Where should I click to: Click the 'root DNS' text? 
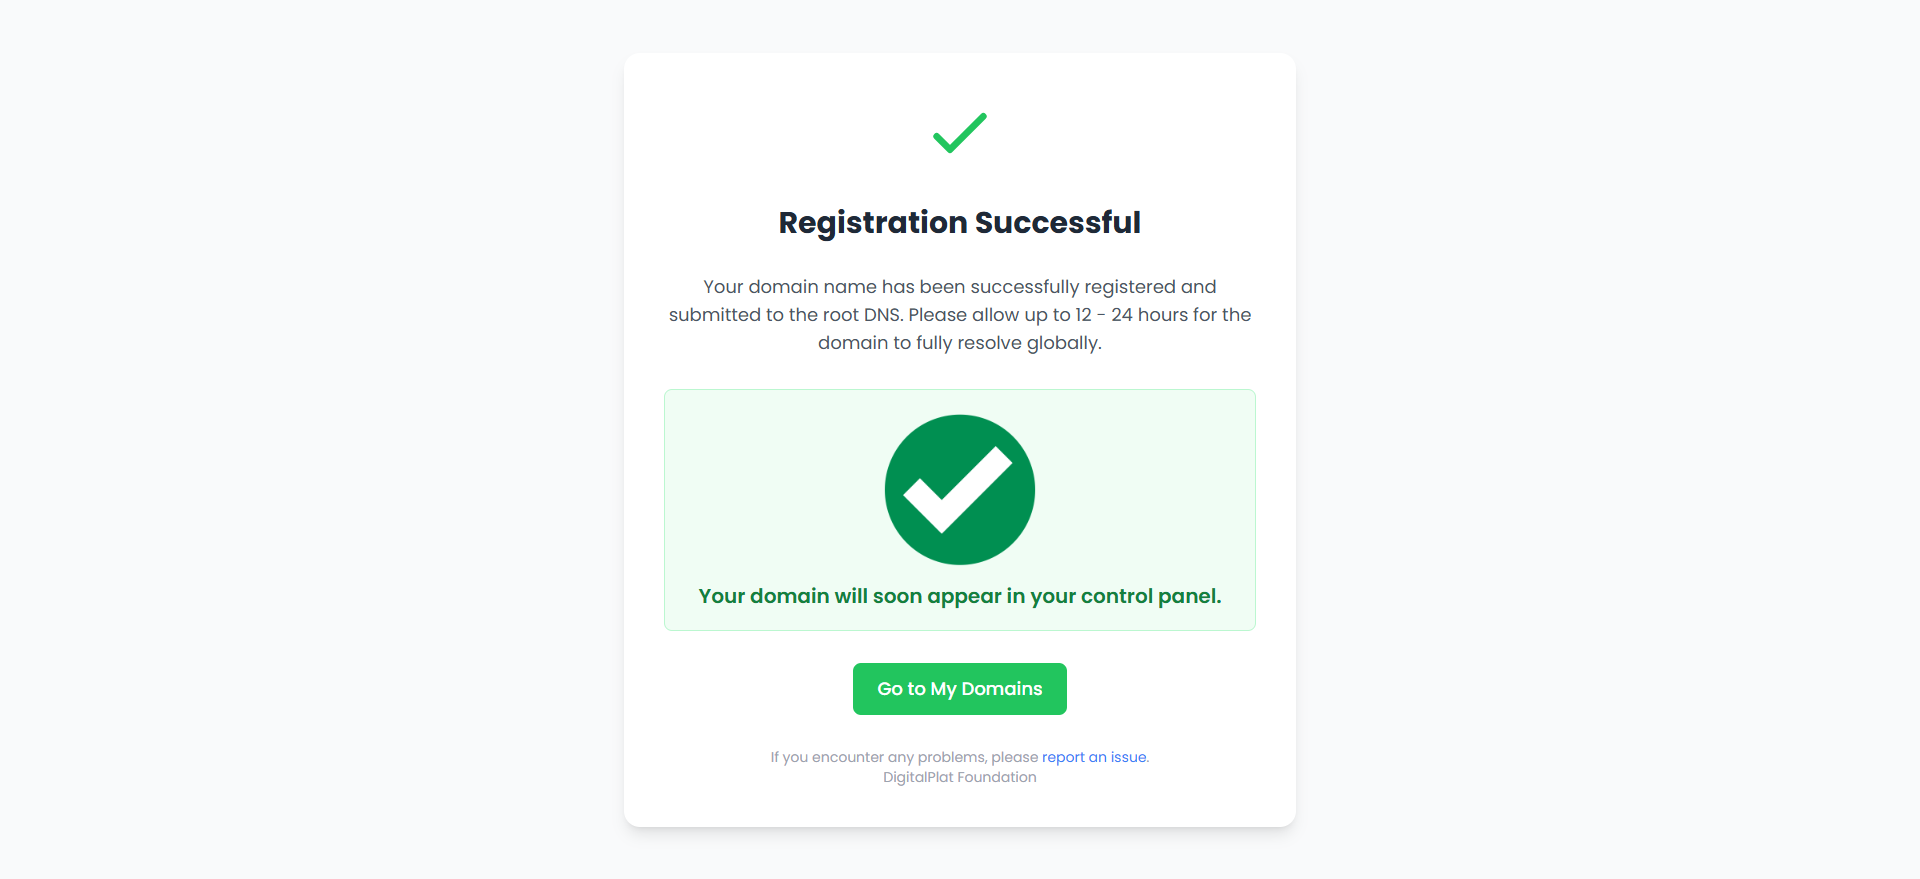[x=861, y=315]
